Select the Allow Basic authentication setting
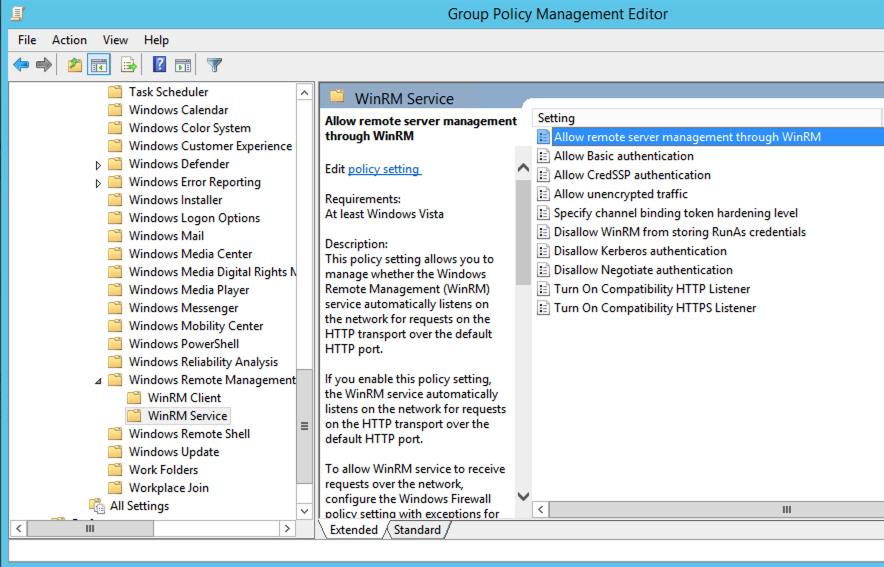The width and height of the screenshot is (884, 567). [623, 156]
